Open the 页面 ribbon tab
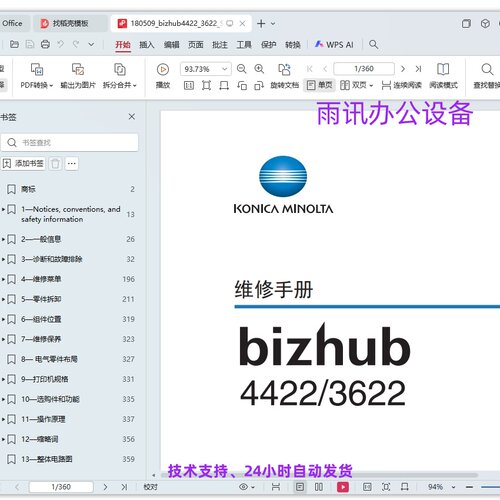The height and width of the screenshot is (500, 500). pos(196,45)
